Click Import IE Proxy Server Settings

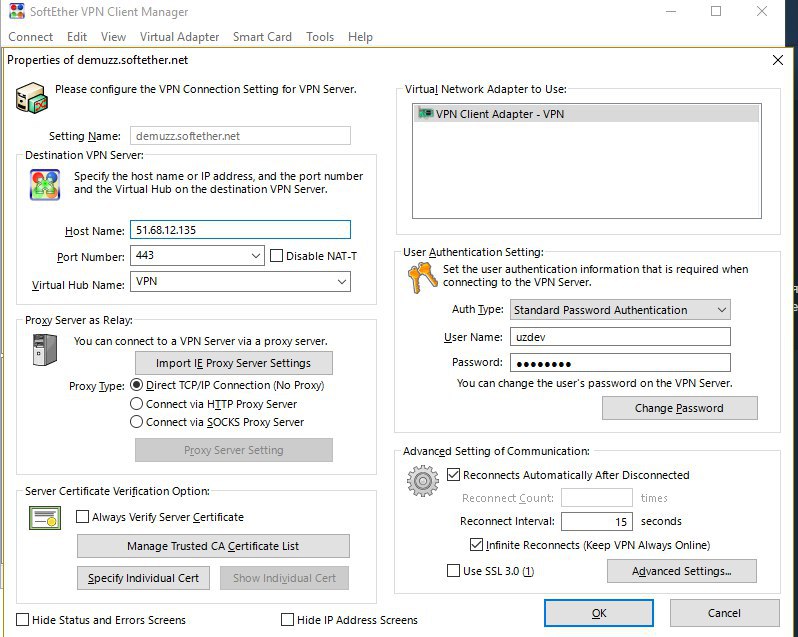pos(234,363)
